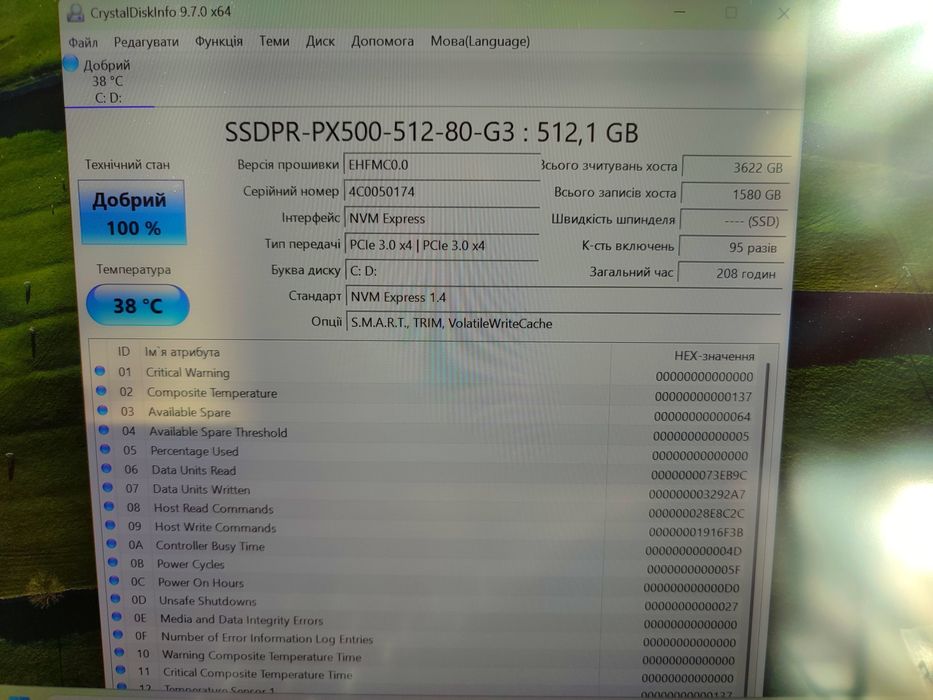The height and width of the screenshot is (700, 933).
Task: Click the spindle speed value ---- (SSD)
Action: coord(734,221)
